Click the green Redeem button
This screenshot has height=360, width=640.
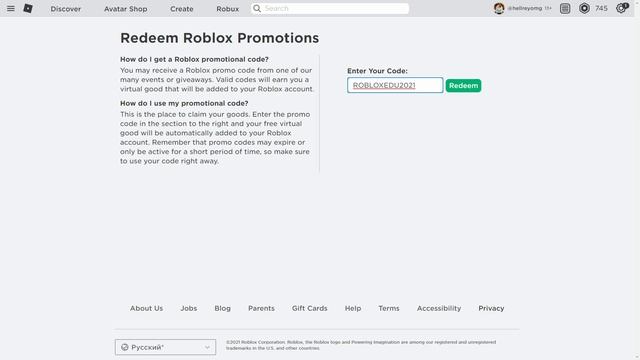pos(463,85)
